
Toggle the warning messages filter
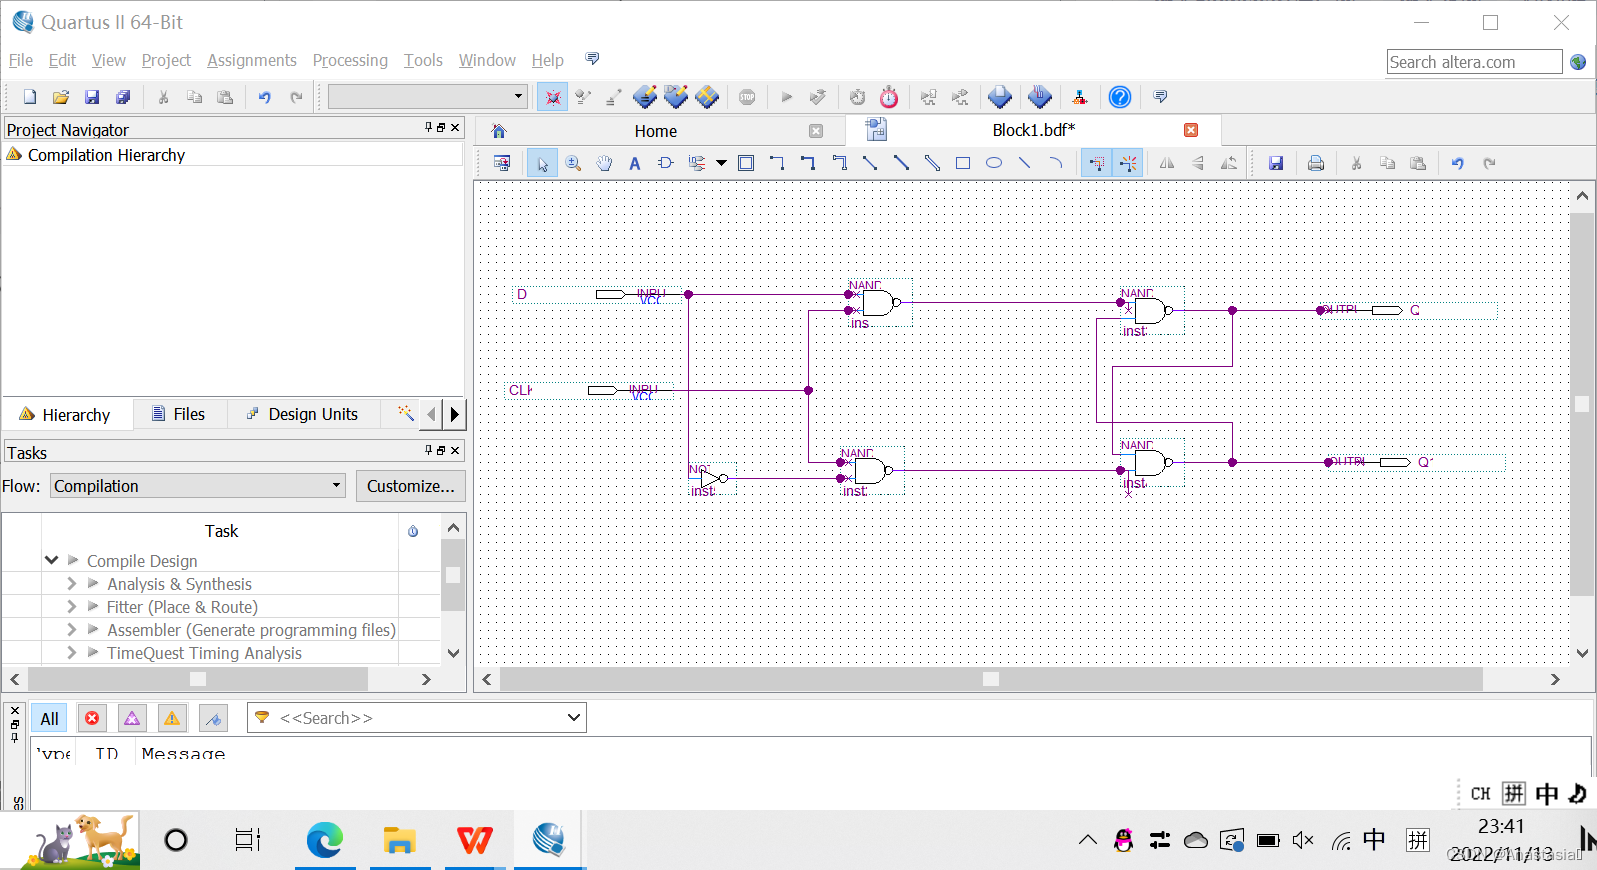[x=172, y=718]
